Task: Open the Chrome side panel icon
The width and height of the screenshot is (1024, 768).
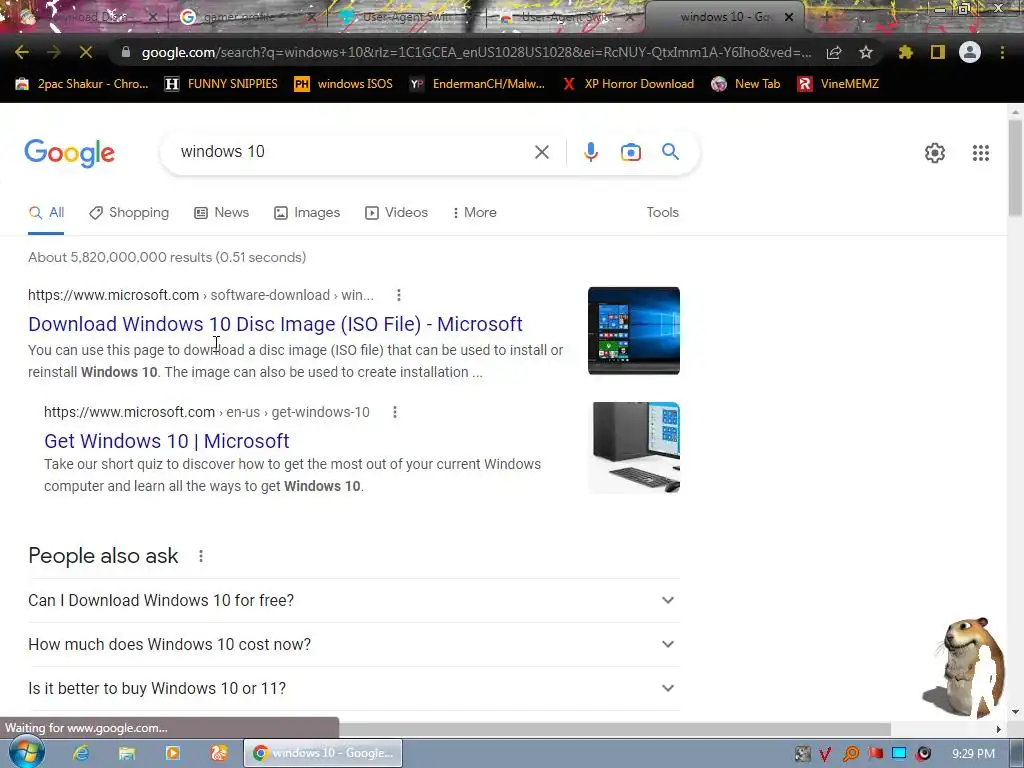Action: pos(938,52)
